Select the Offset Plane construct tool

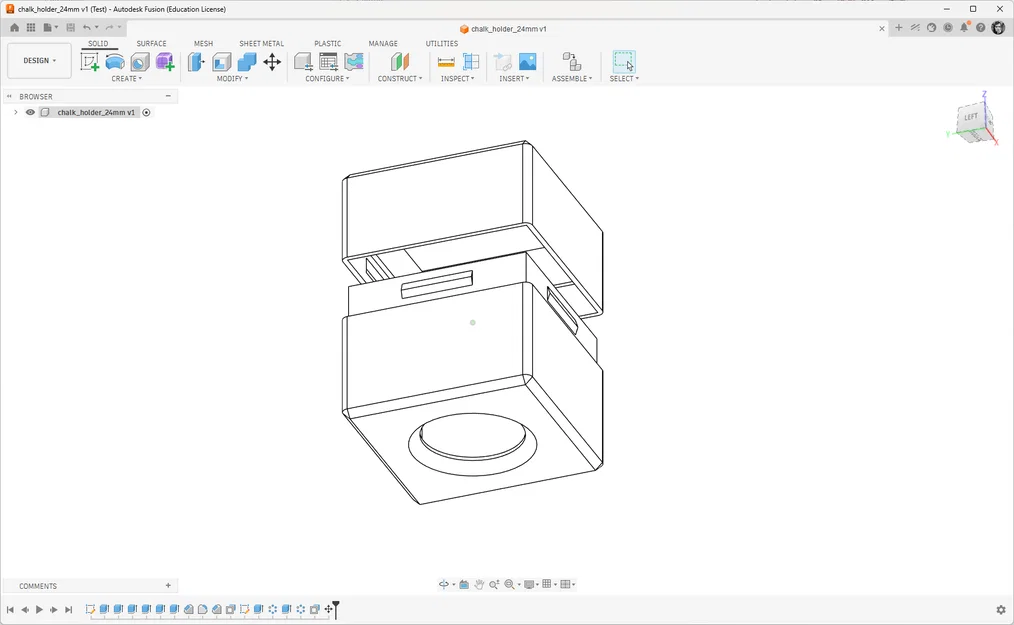(x=400, y=61)
